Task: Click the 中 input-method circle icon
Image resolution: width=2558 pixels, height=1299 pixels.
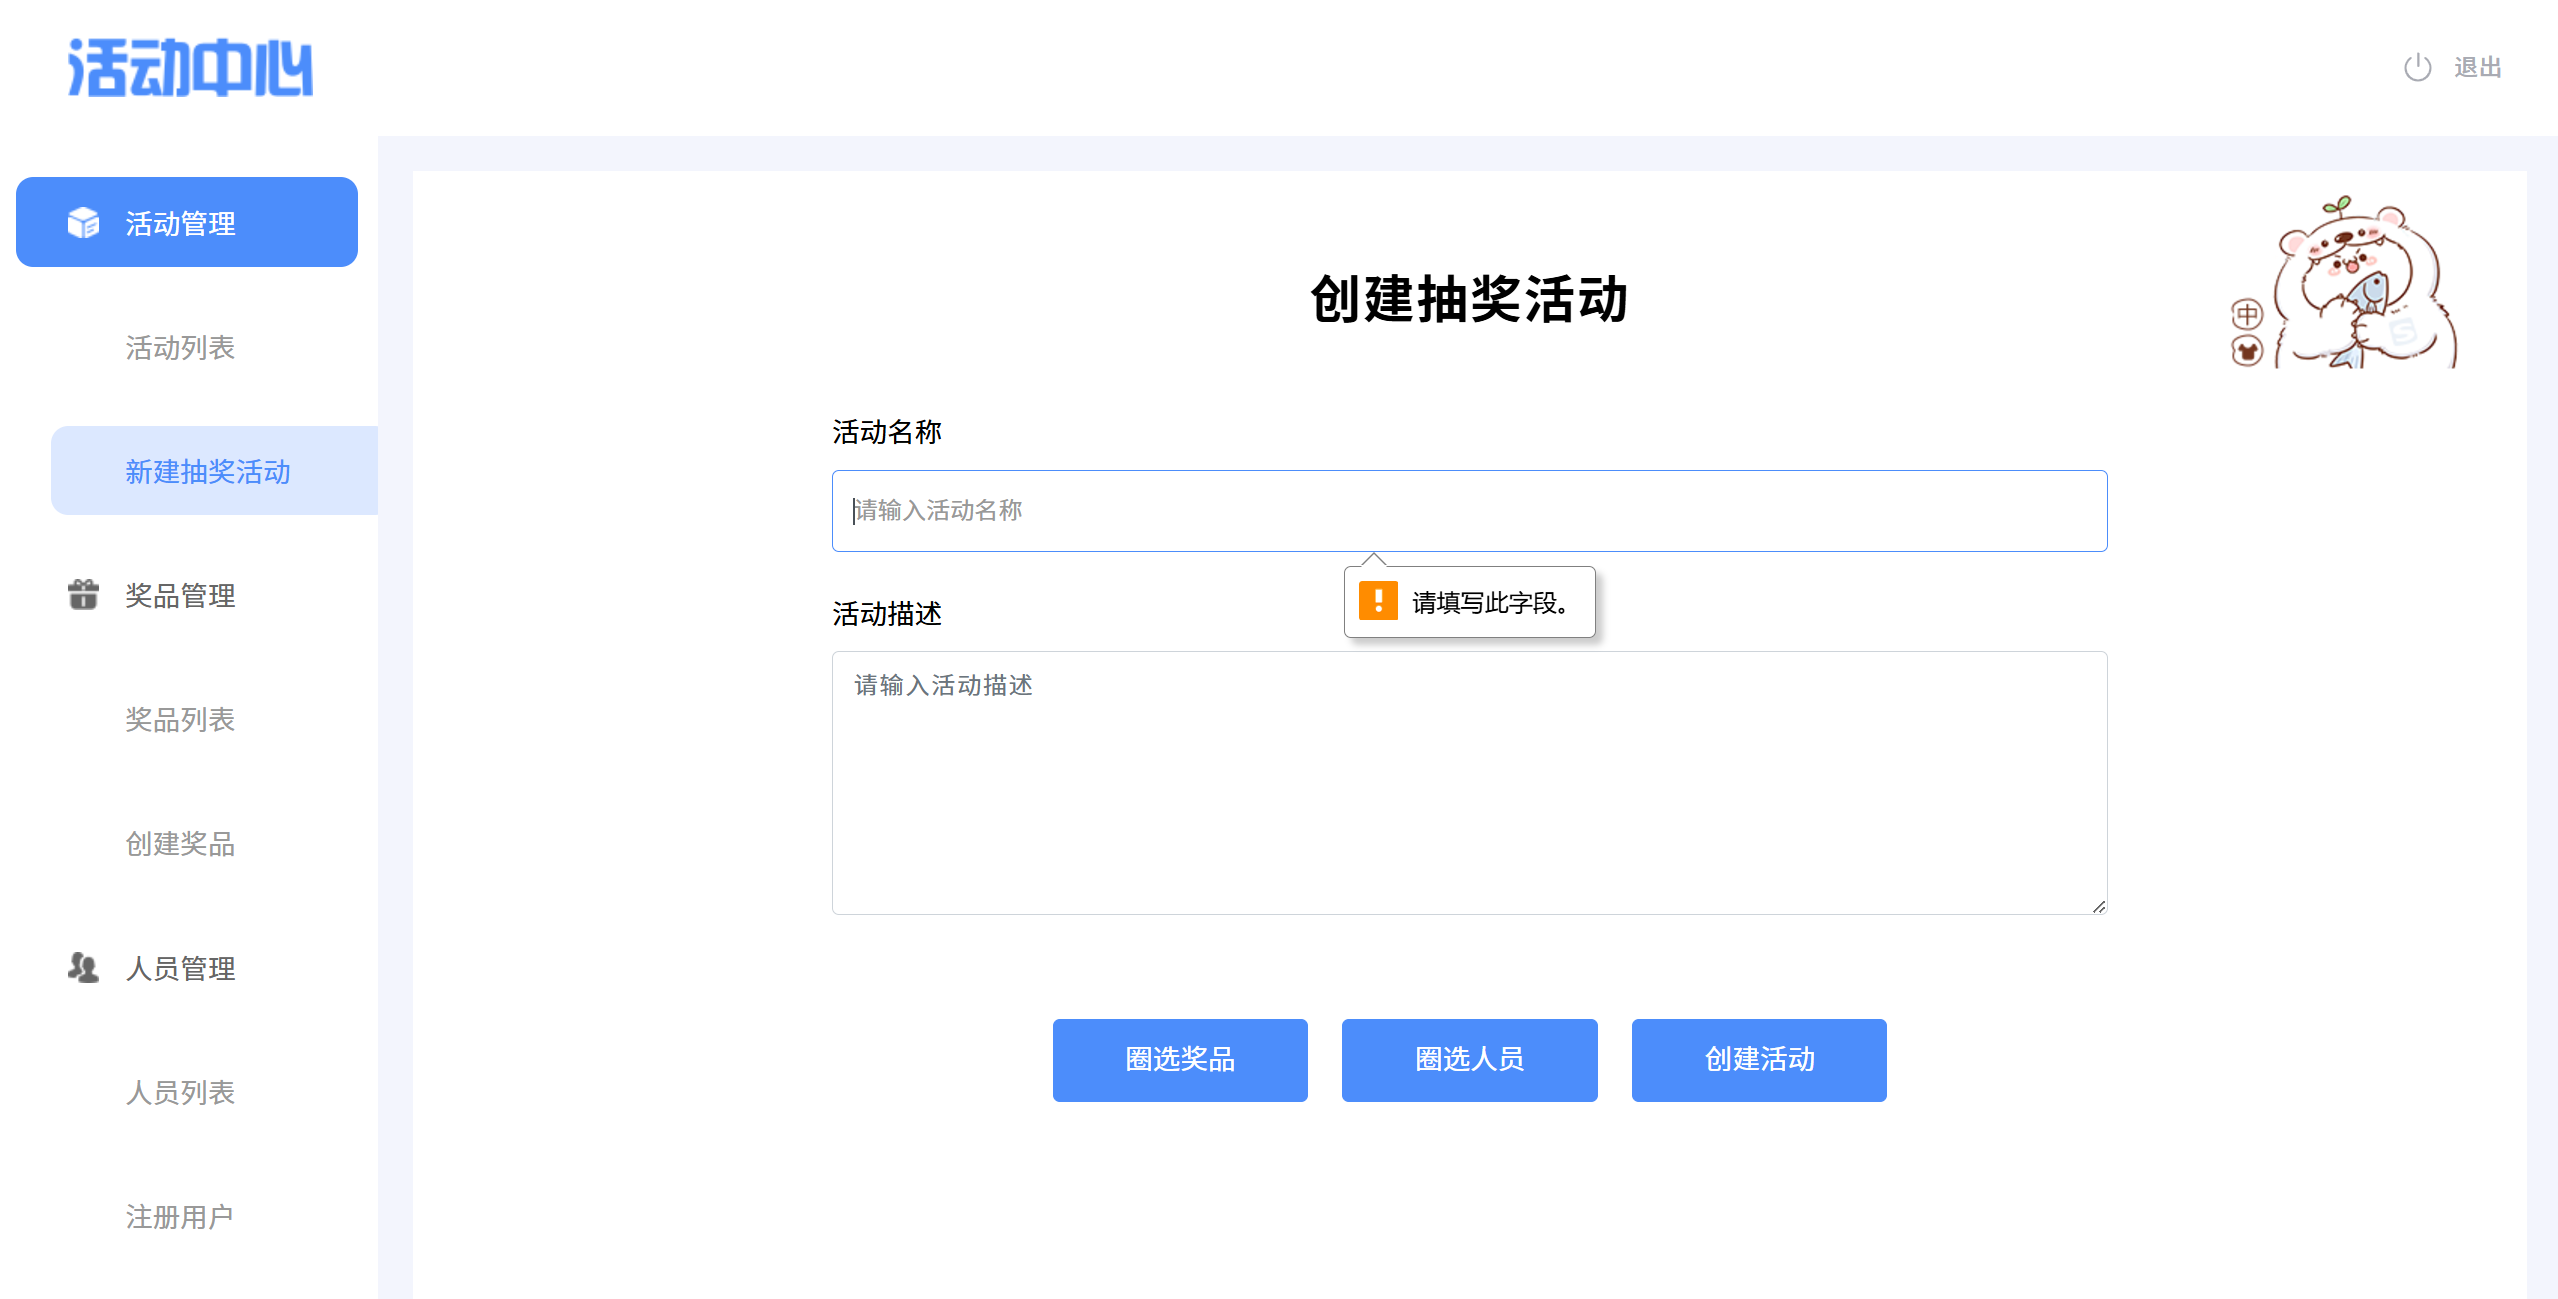Action: [2247, 314]
